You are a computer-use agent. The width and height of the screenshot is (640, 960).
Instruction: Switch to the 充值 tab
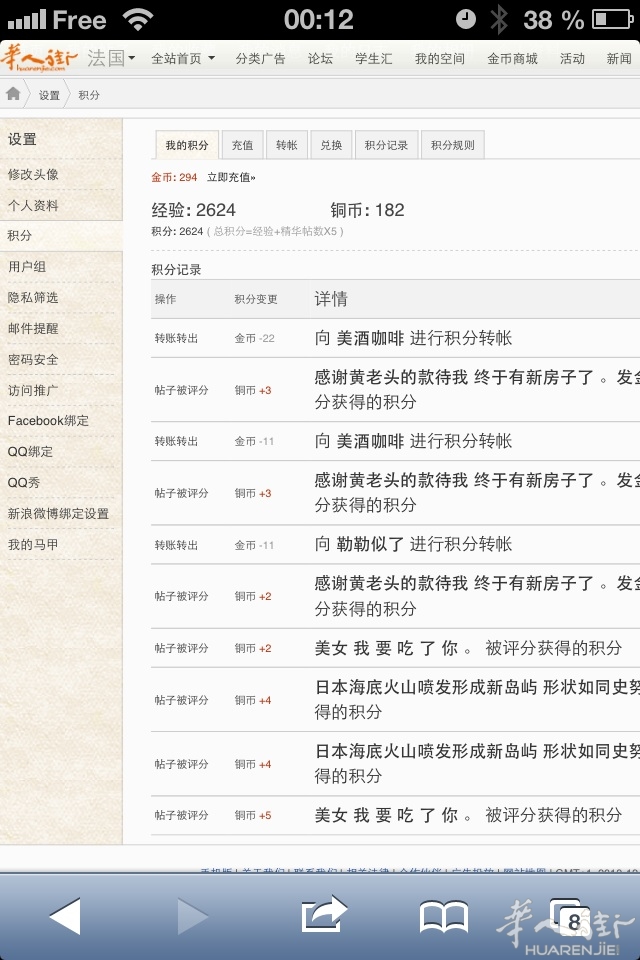[x=242, y=145]
